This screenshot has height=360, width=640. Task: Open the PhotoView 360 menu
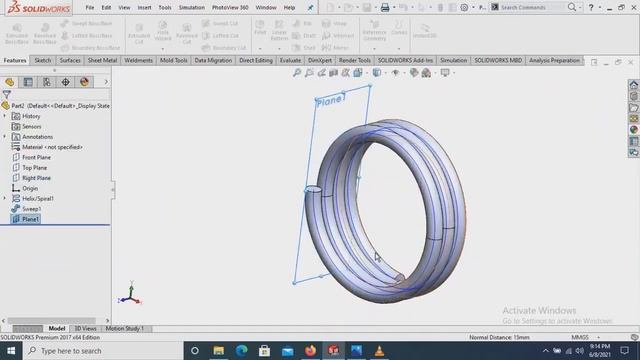coord(230,7)
